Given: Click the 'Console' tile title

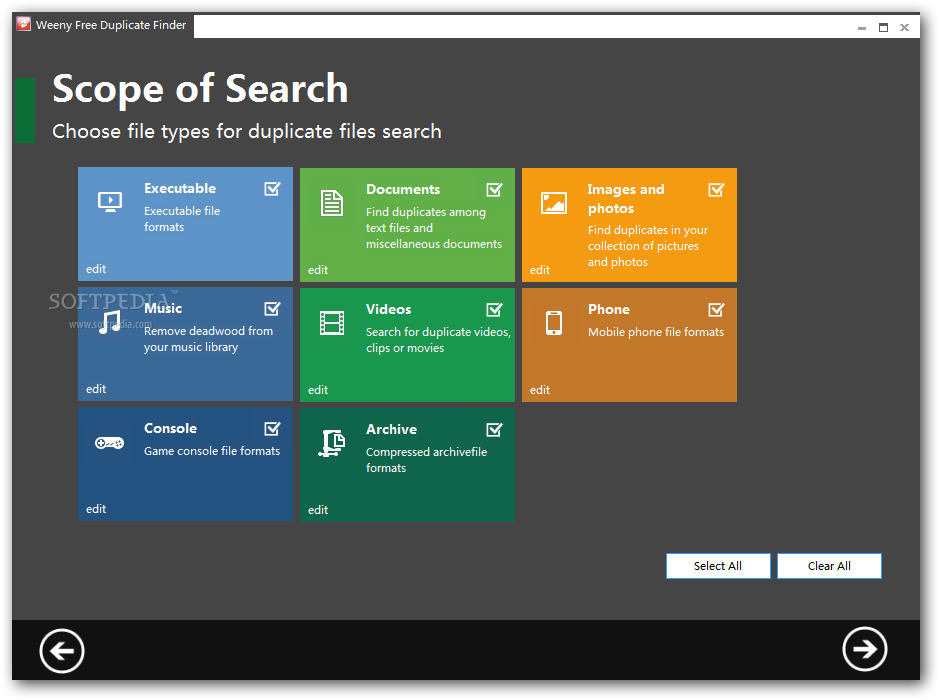Looking at the screenshot, I should [170, 428].
